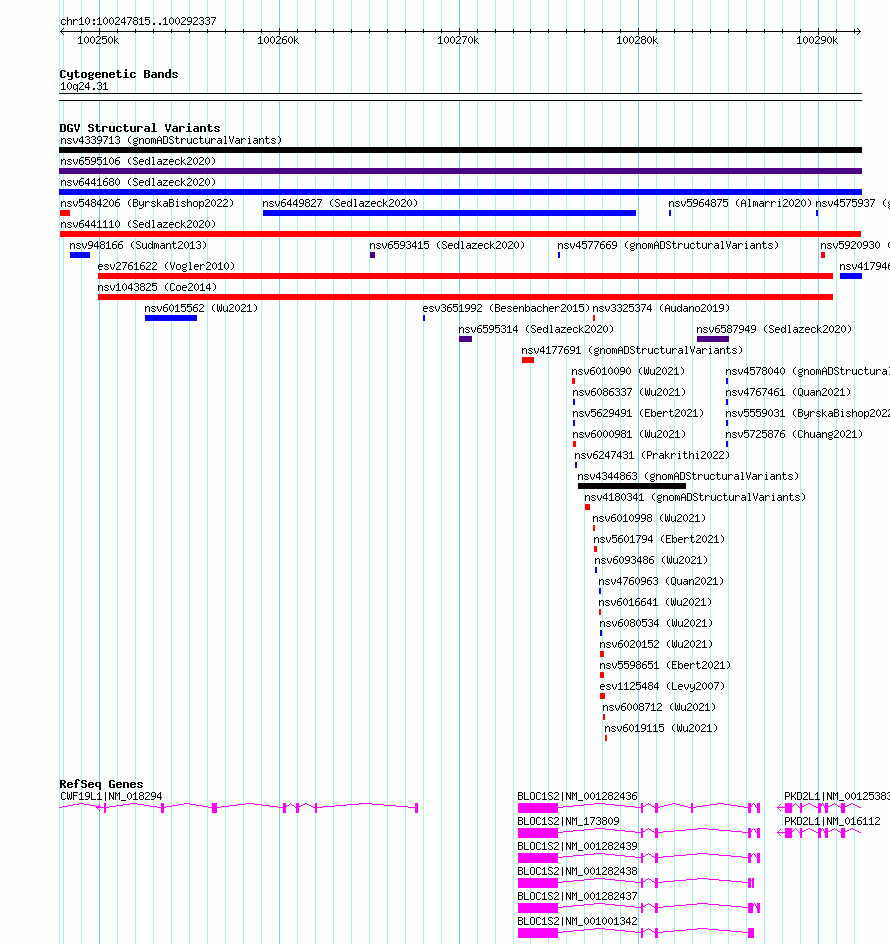
Task: Click the nsv6000981 (Wu2021) label
Action: (x=629, y=434)
